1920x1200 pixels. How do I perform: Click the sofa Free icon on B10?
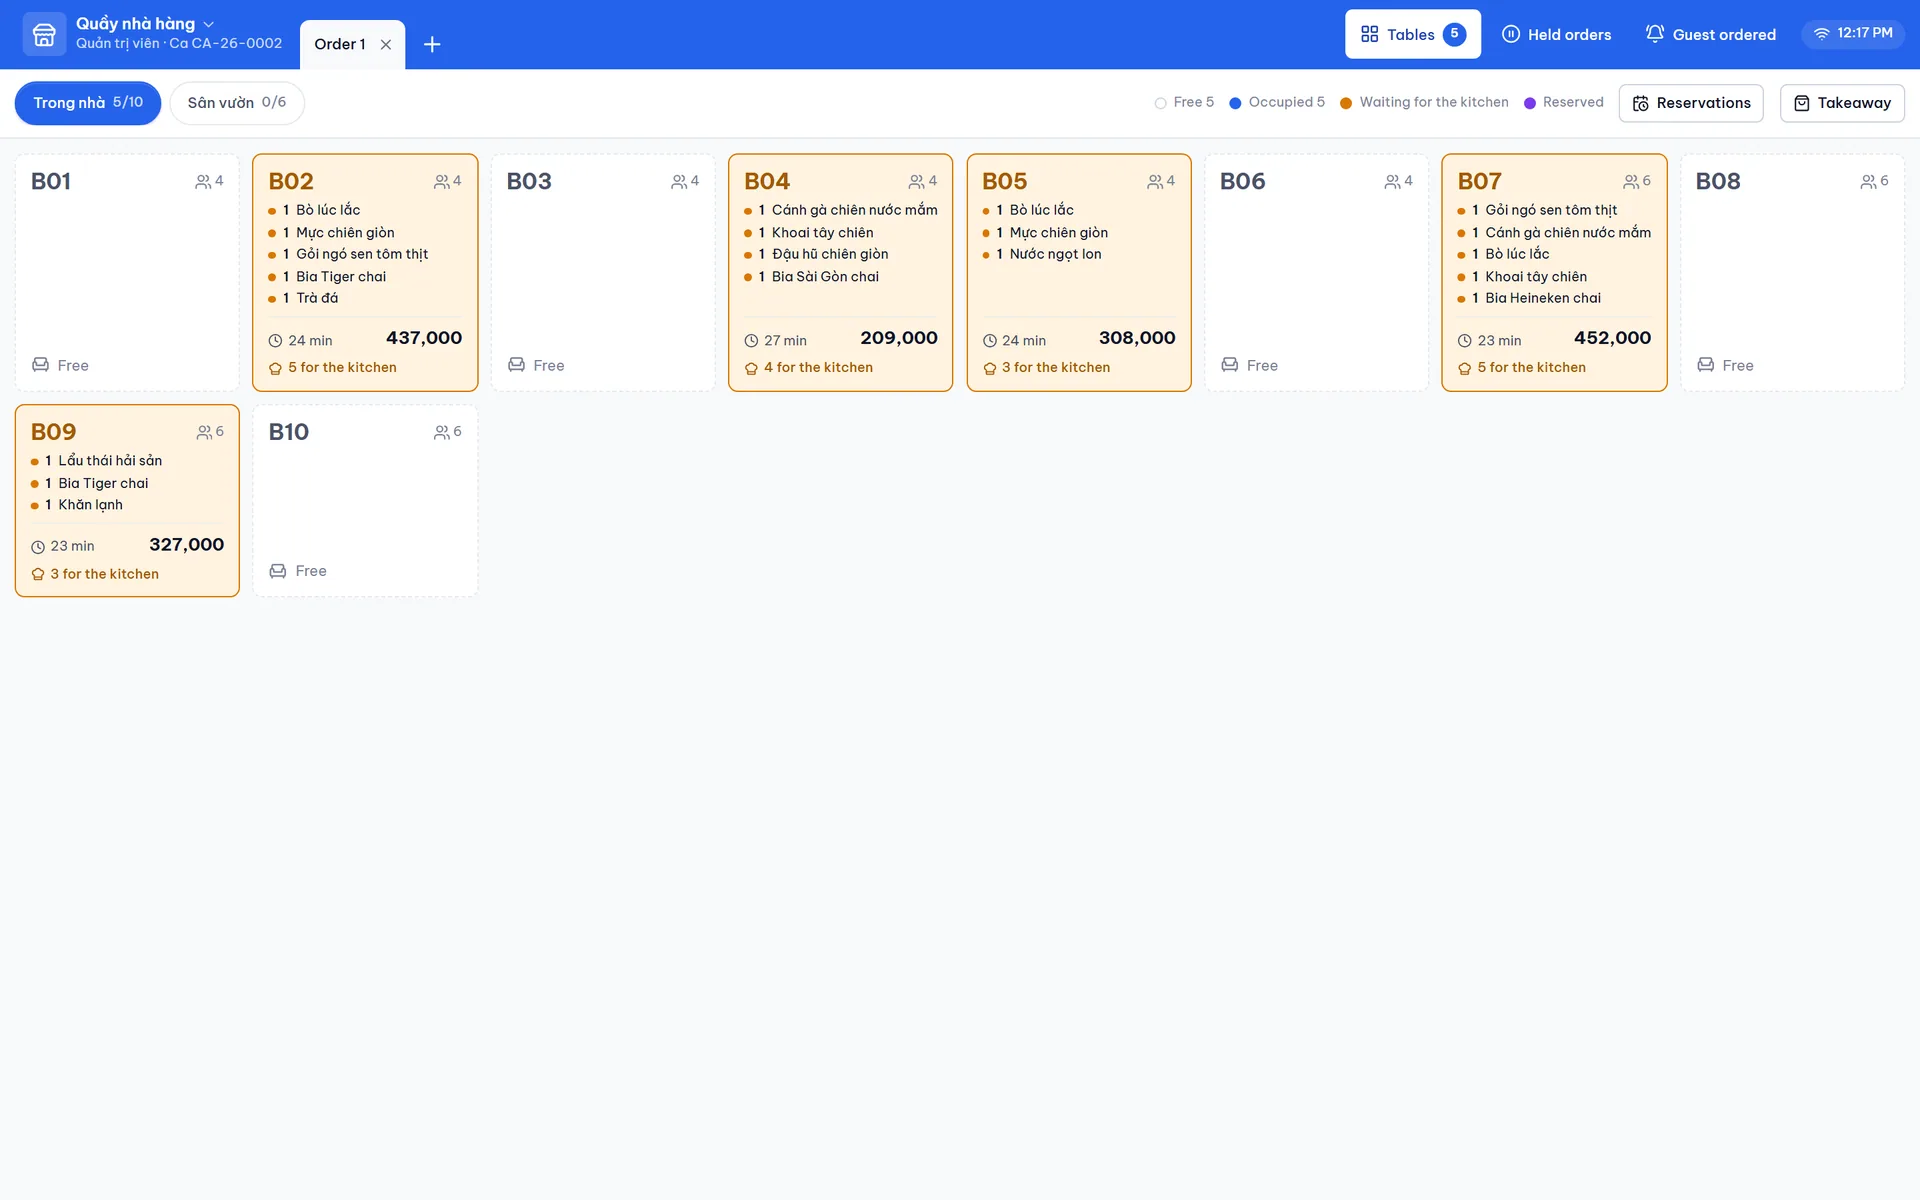(278, 571)
